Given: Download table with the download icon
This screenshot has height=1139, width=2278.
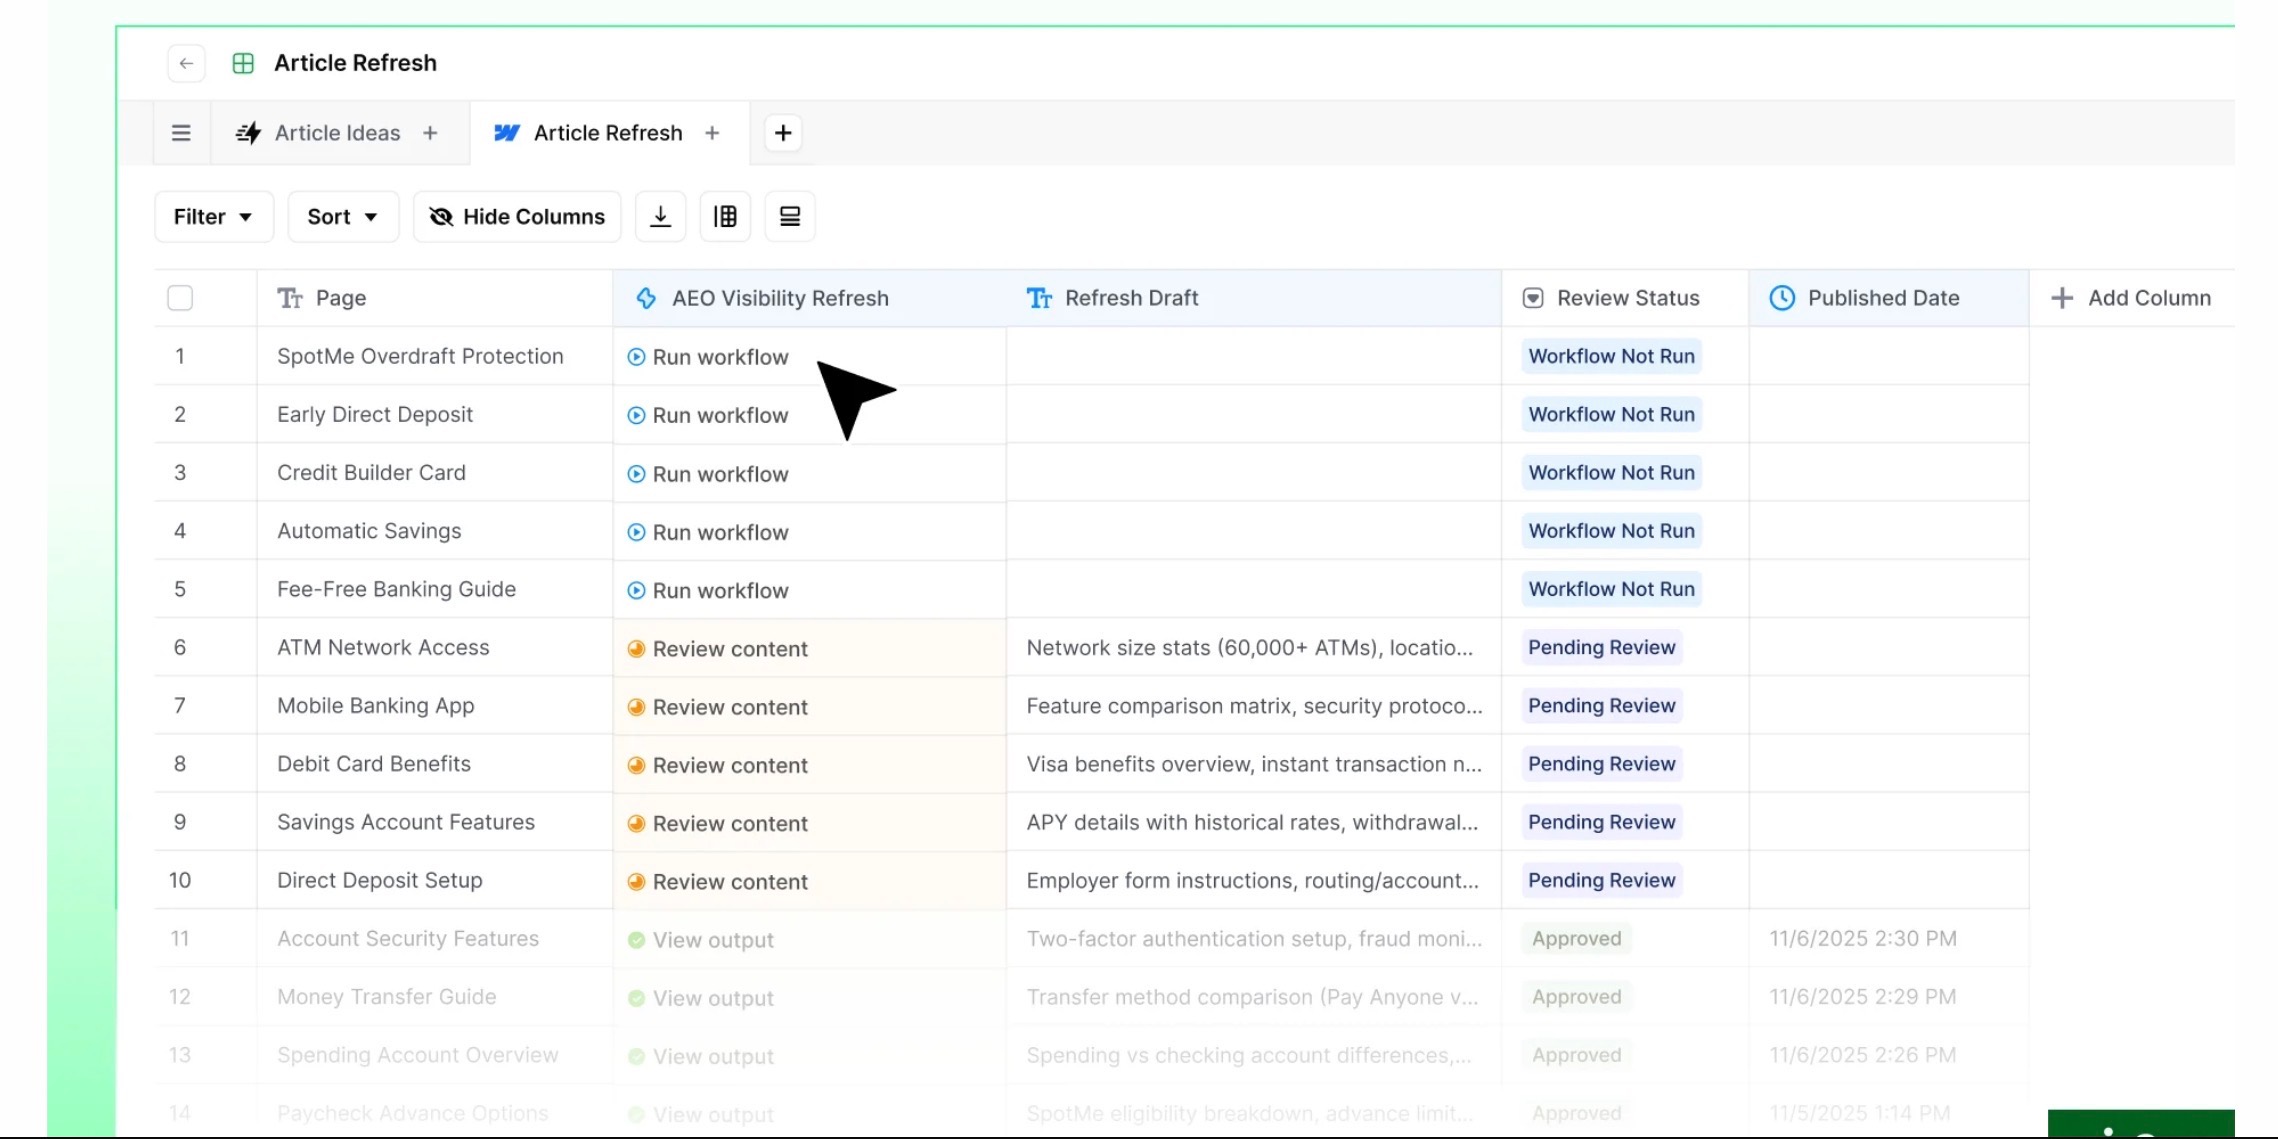Looking at the screenshot, I should 660,217.
